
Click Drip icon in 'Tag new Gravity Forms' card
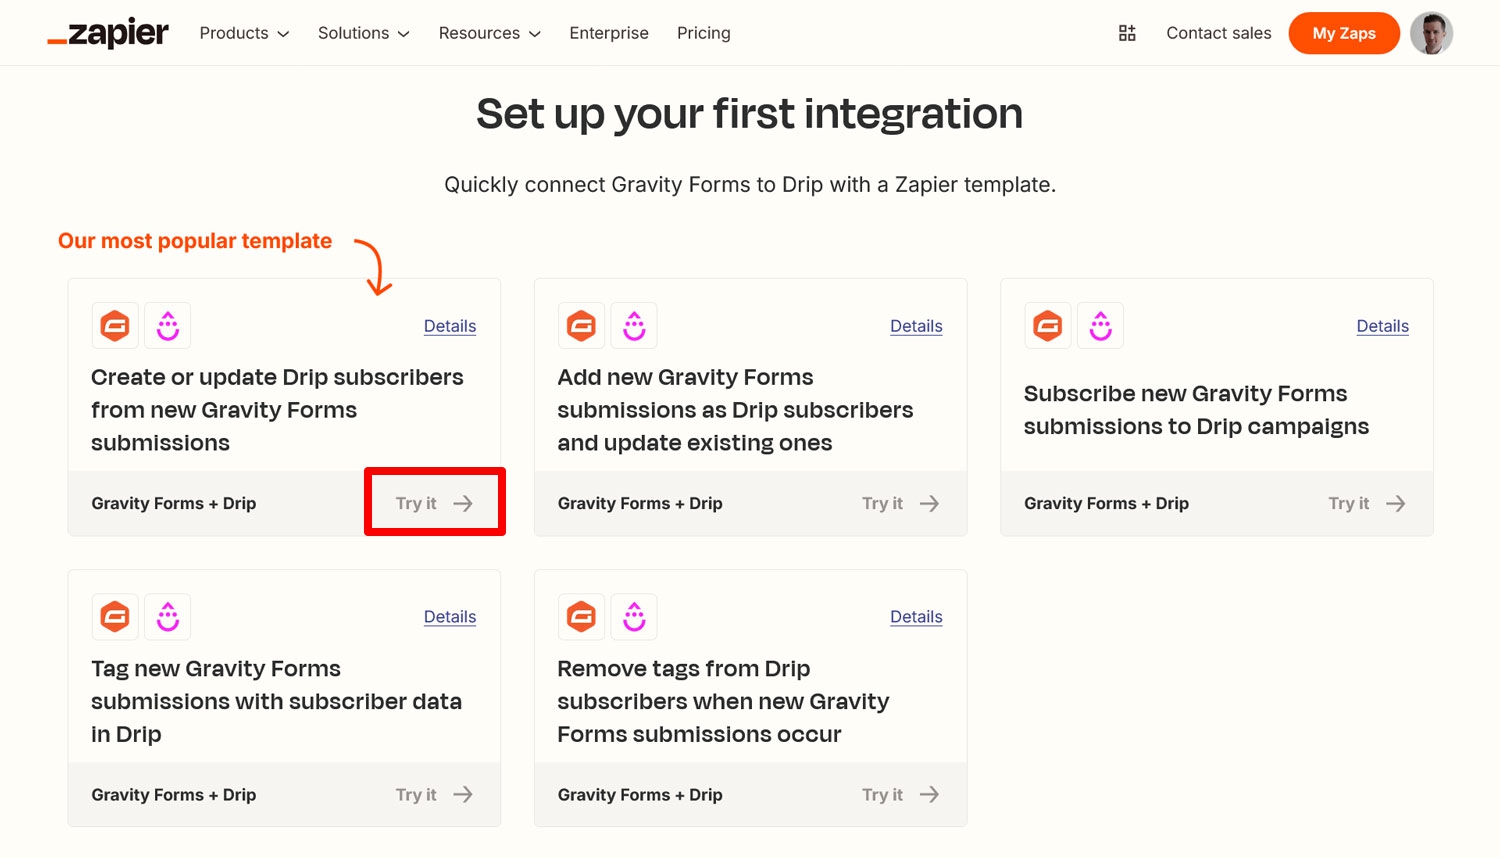[x=168, y=617]
